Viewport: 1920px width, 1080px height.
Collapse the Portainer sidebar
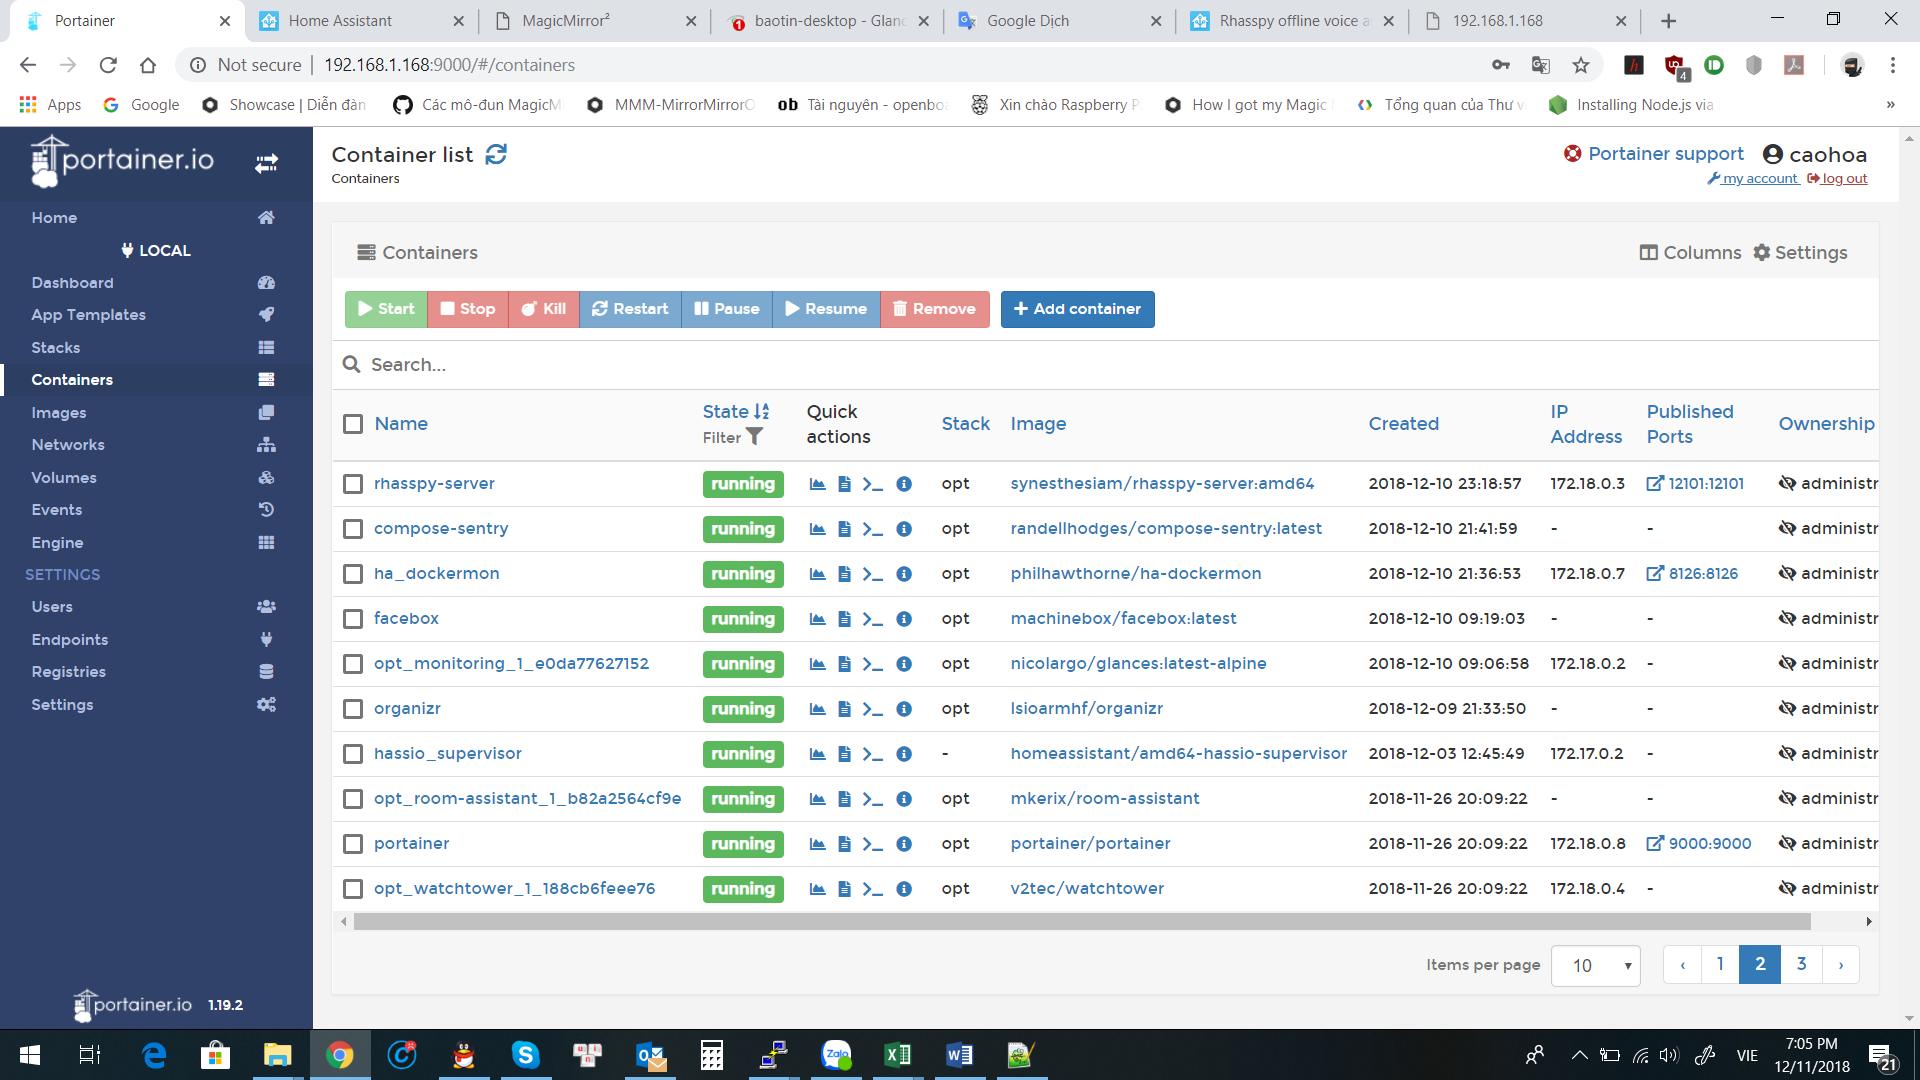266,162
